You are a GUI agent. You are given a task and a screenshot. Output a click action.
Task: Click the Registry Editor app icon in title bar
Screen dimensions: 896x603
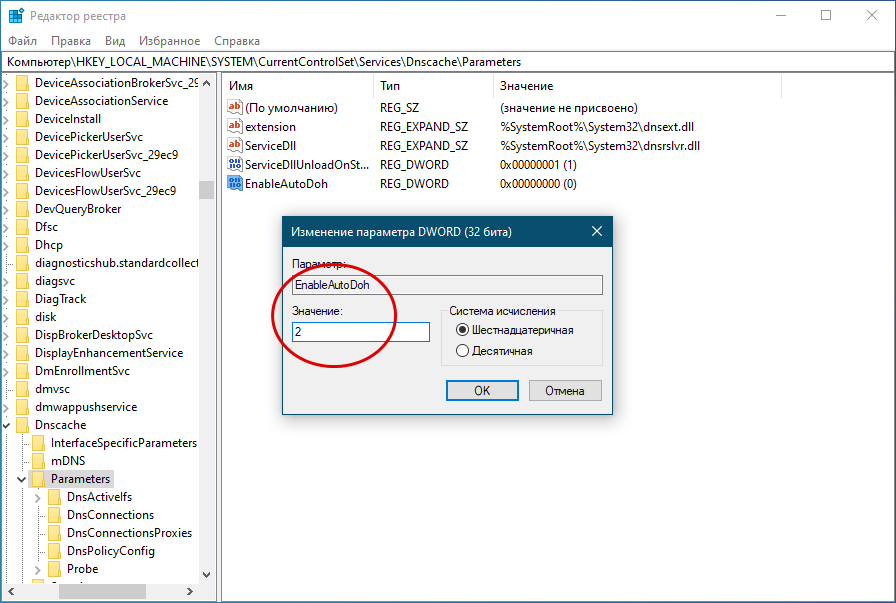16,15
